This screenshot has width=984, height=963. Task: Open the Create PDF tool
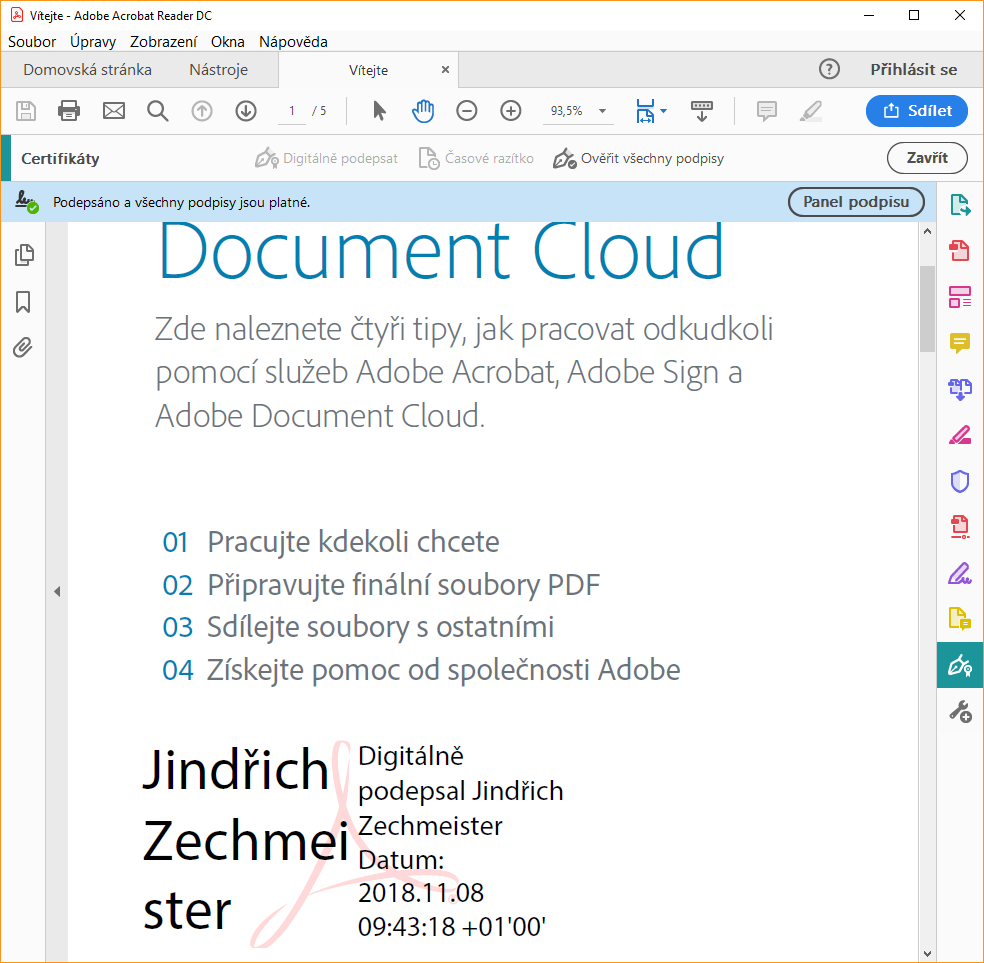pos(960,250)
